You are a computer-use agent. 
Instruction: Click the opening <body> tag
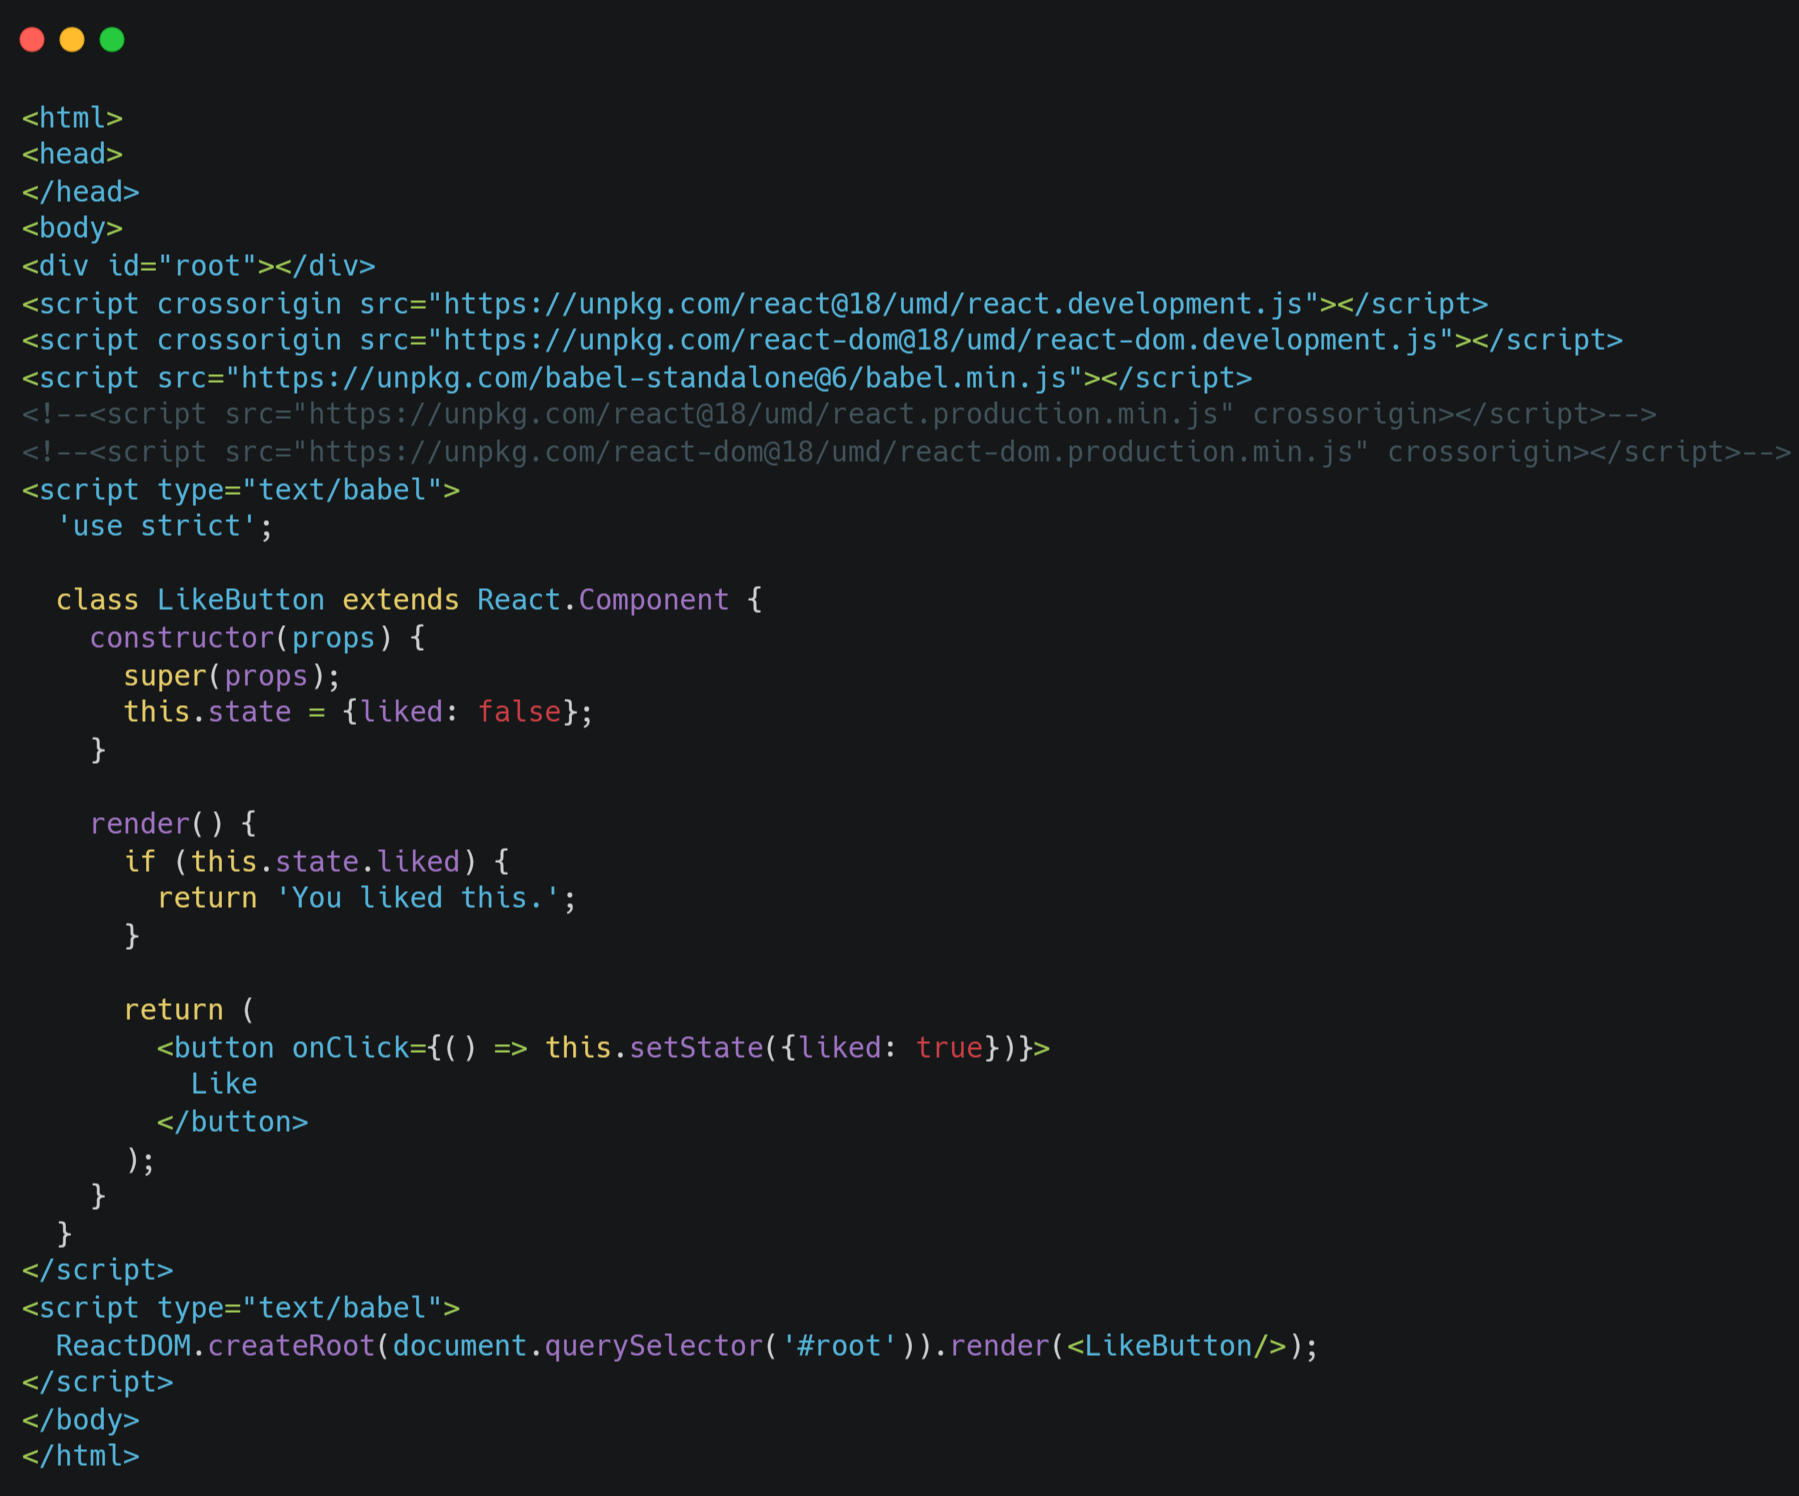pyautogui.click(x=72, y=228)
